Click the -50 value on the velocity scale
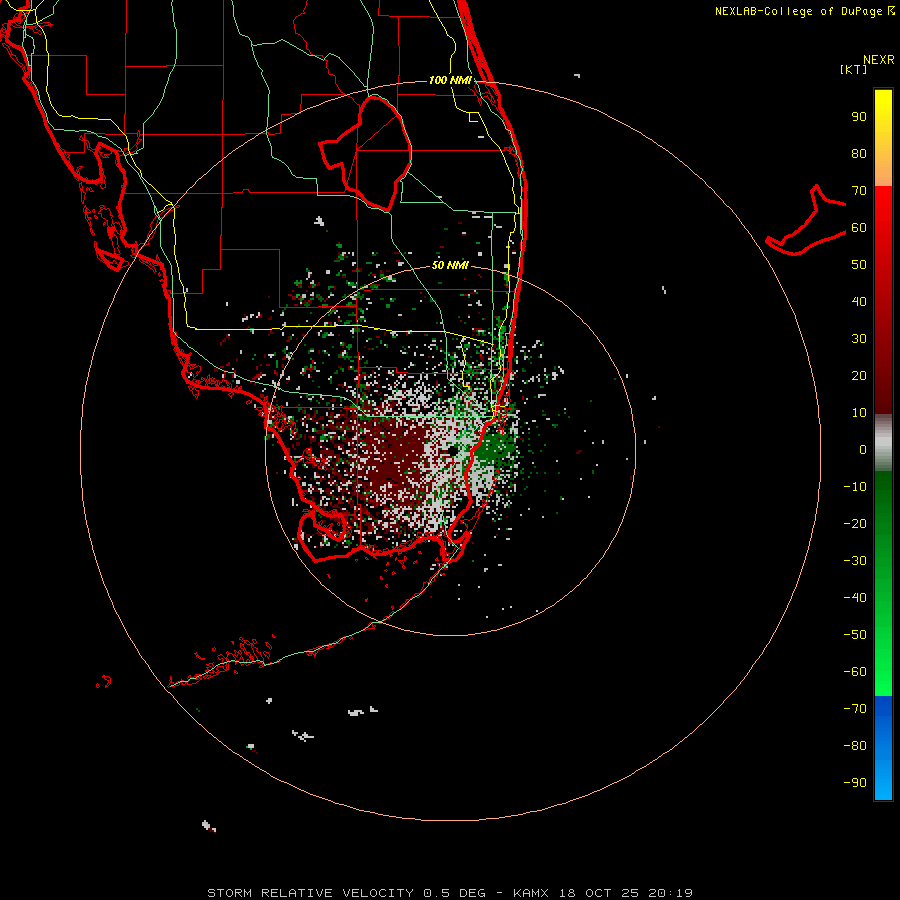This screenshot has width=900, height=900. pyautogui.click(x=855, y=634)
